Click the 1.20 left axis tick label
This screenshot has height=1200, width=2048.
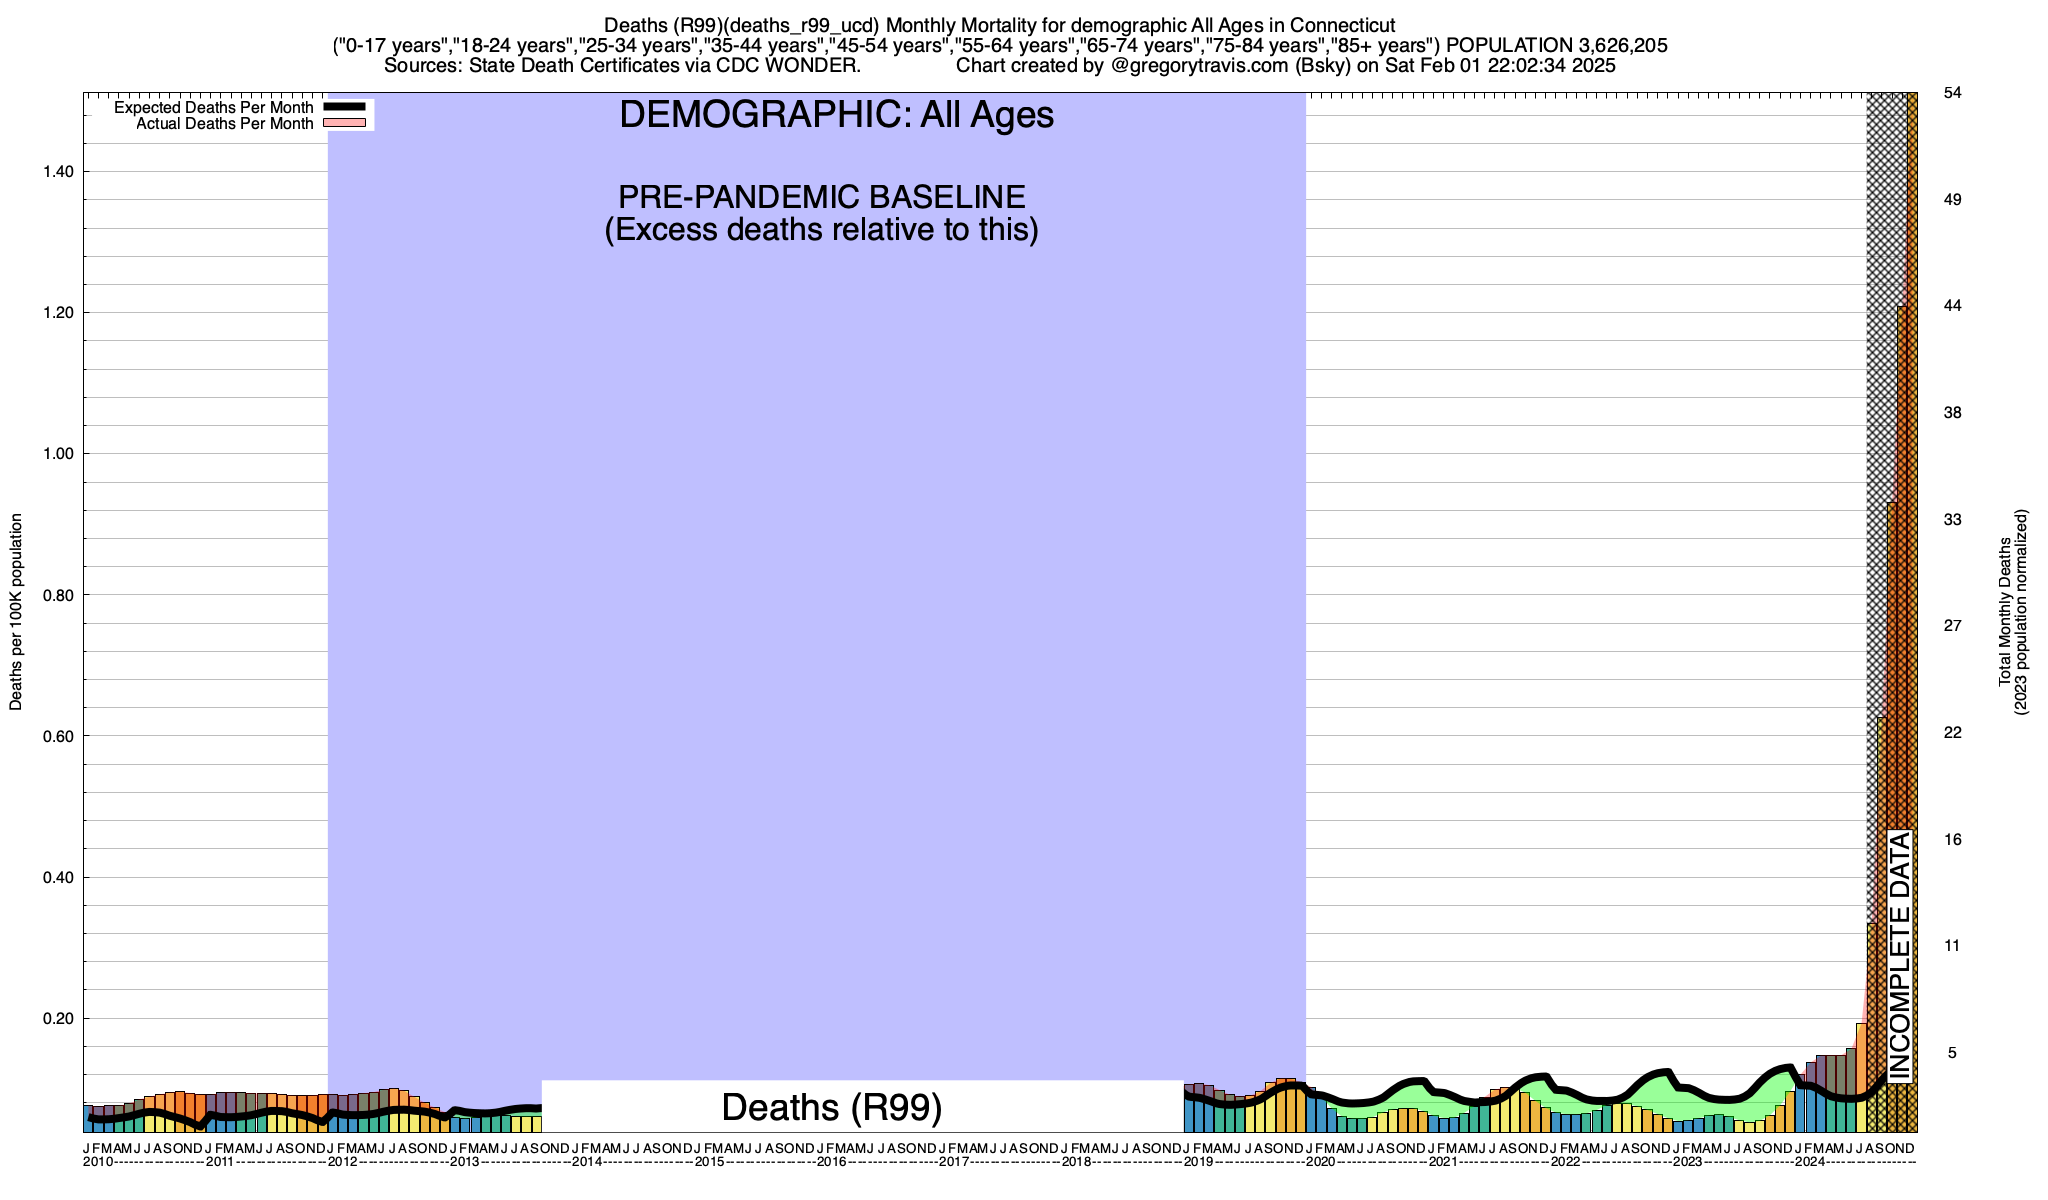[58, 313]
